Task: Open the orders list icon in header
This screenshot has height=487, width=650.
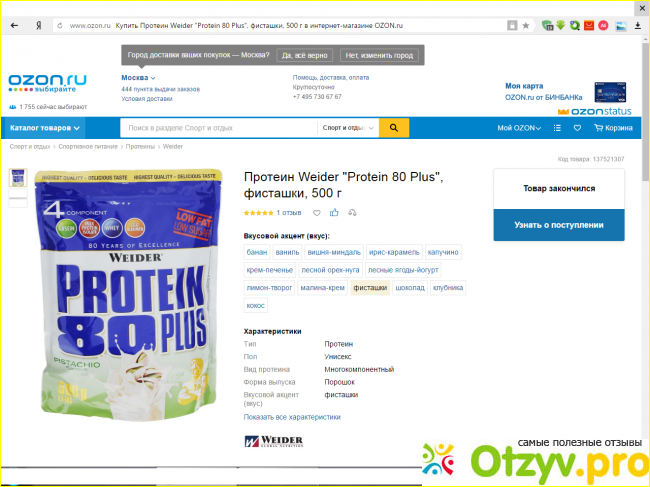Action: [557, 128]
